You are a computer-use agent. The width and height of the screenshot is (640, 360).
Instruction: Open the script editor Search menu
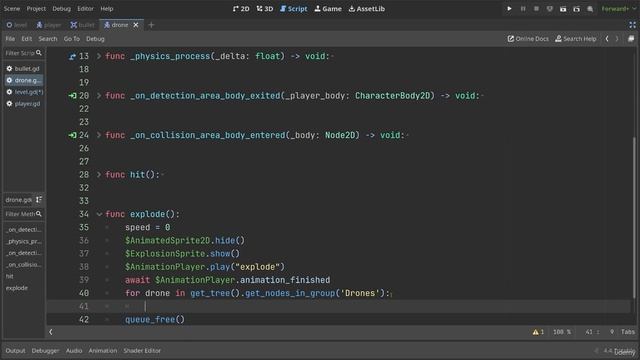[x=48, y=39]
